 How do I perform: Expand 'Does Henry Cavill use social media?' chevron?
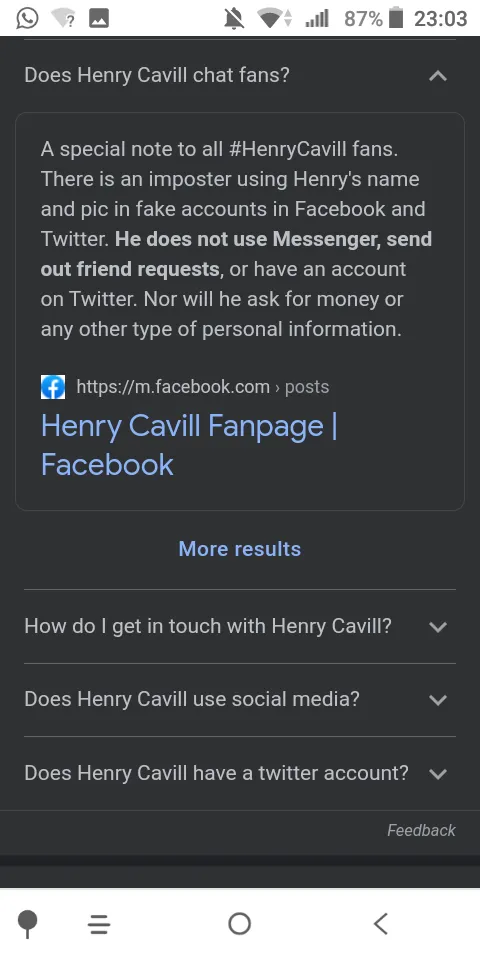[x=438, y=700]
